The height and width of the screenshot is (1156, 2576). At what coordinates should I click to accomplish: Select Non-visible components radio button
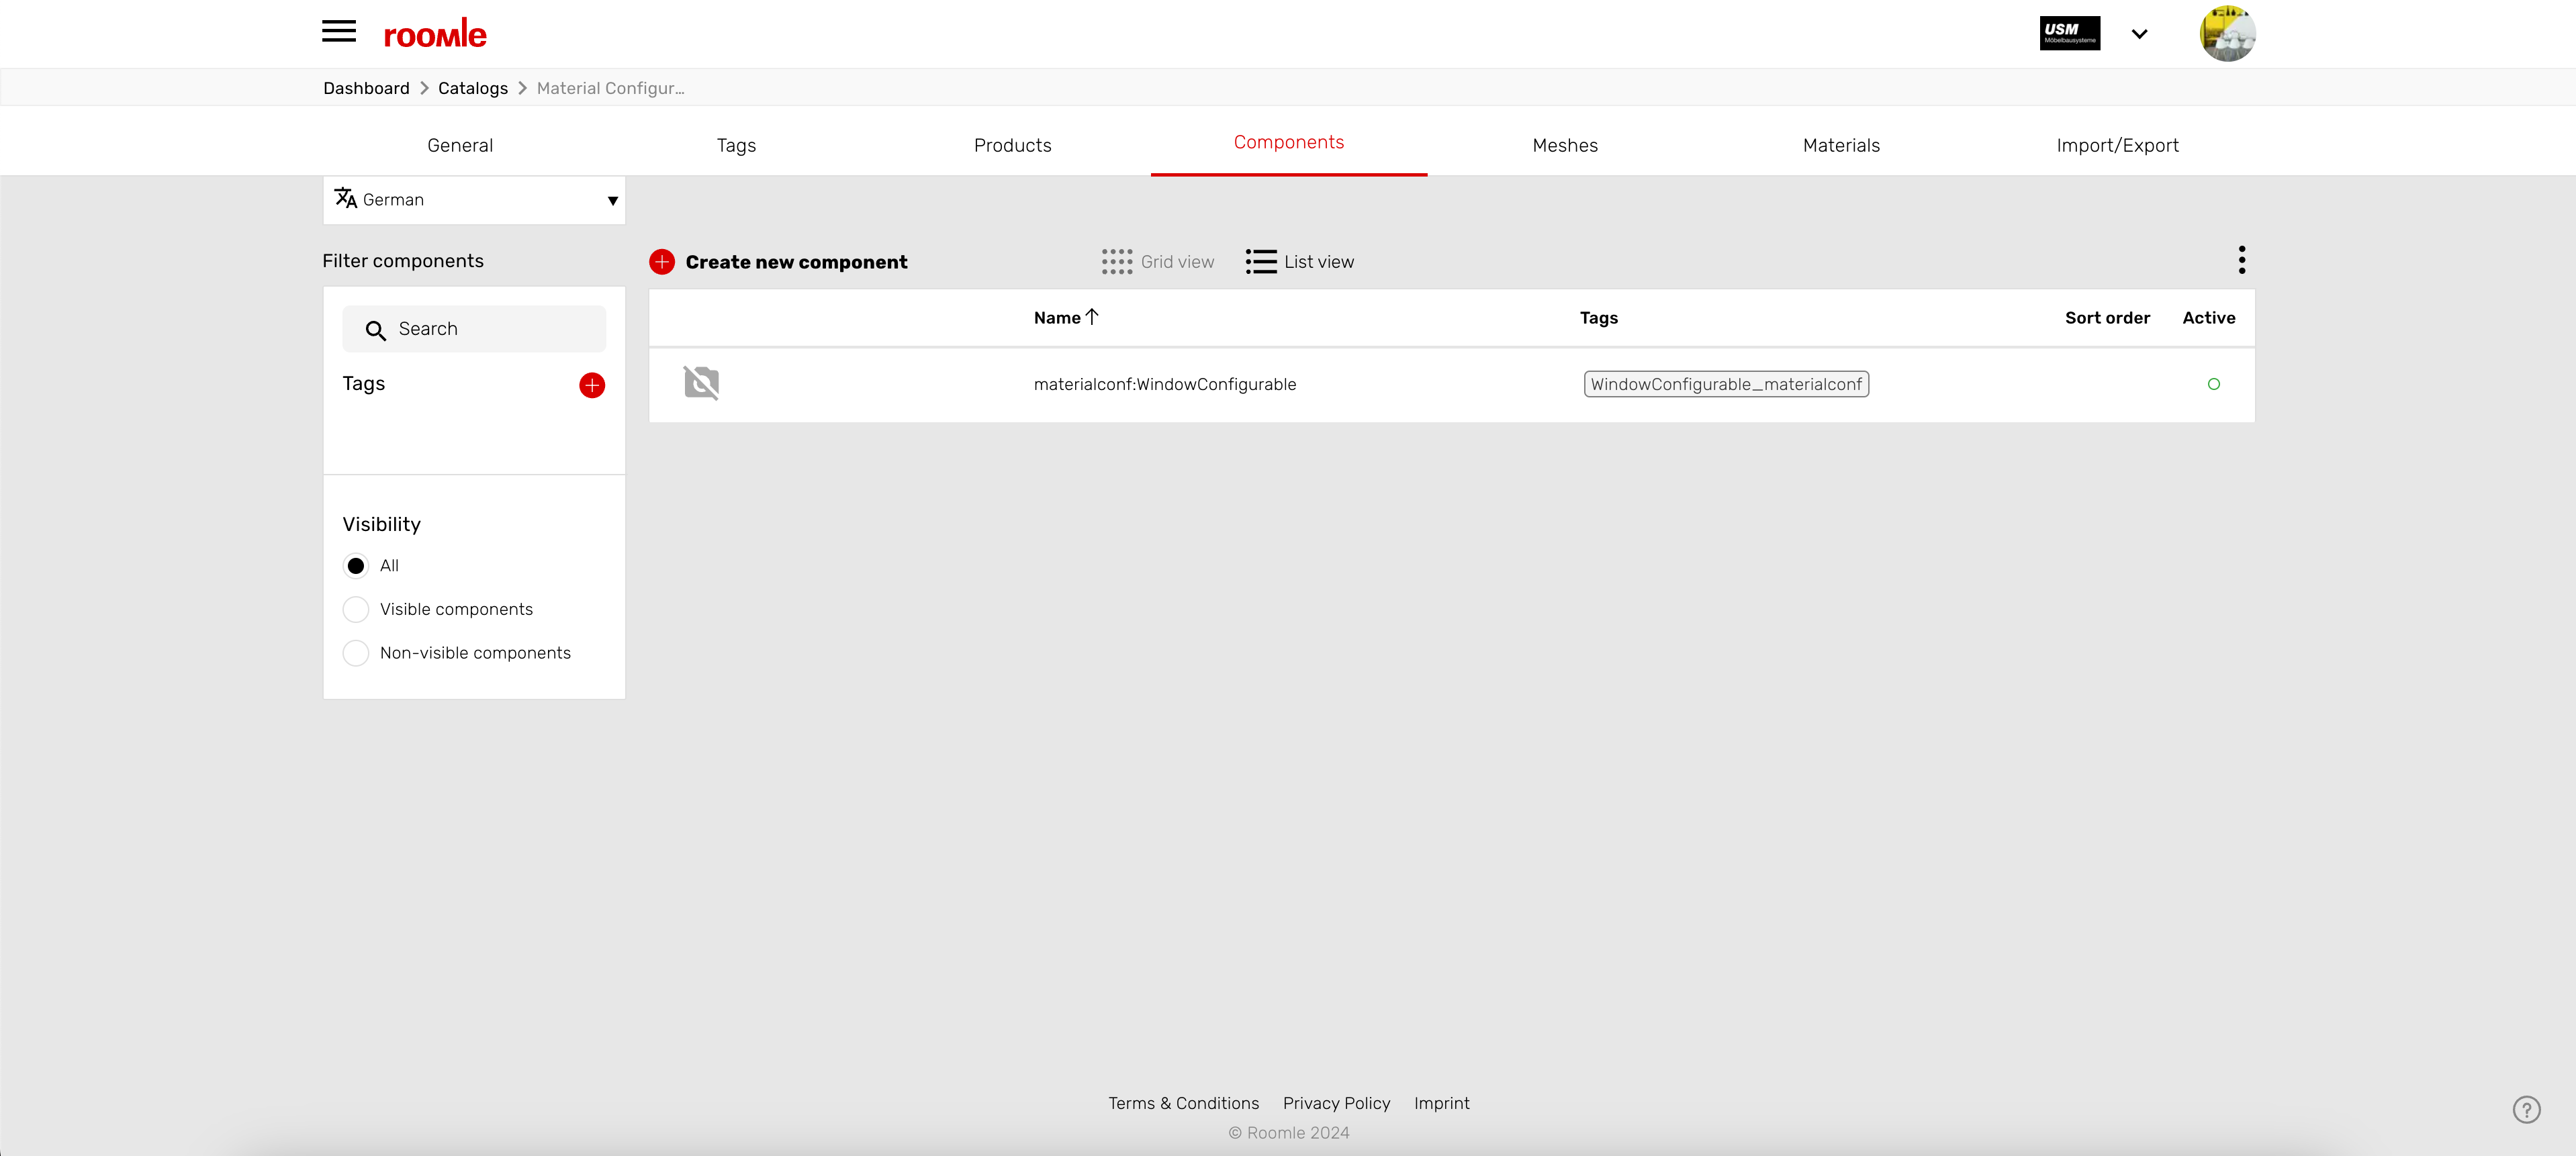click(x=356, y=653)
